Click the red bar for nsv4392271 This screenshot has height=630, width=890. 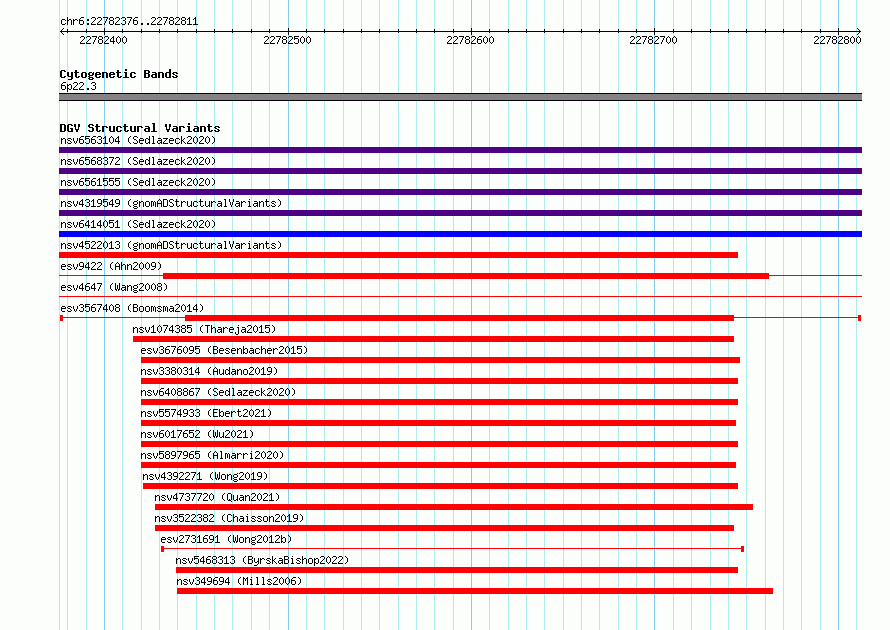(x=440, y=486)
